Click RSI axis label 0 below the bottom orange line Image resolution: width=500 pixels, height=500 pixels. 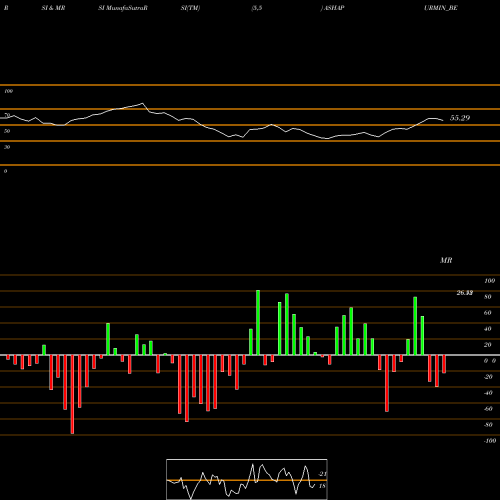click(x=5, y=171)
